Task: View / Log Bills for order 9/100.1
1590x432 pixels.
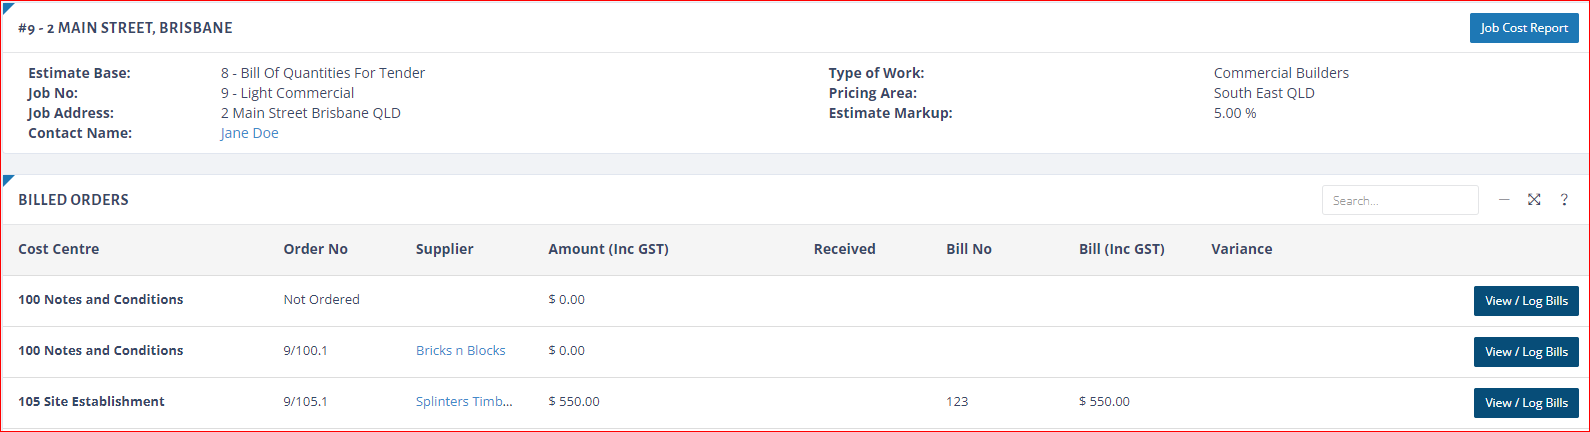Action: click(1525, 352)
